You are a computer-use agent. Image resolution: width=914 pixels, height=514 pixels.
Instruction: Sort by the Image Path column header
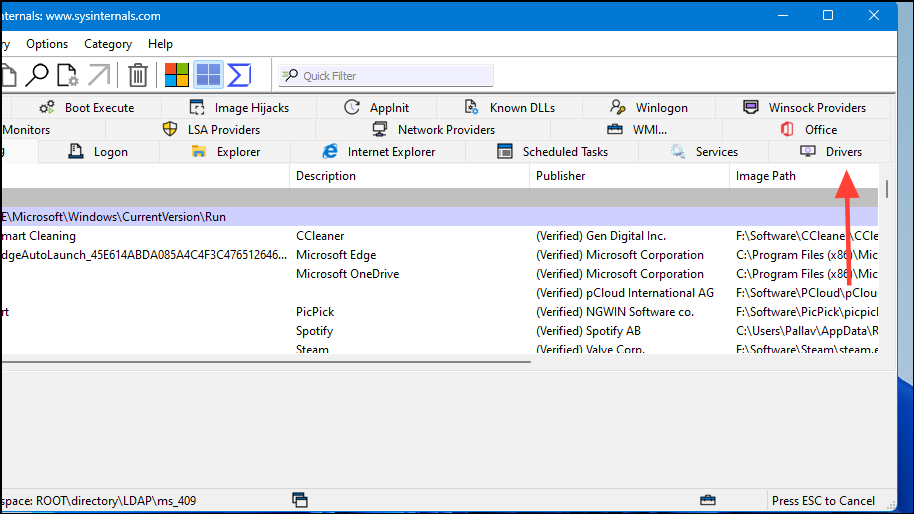pyautogui.click(x=804, y=176)
